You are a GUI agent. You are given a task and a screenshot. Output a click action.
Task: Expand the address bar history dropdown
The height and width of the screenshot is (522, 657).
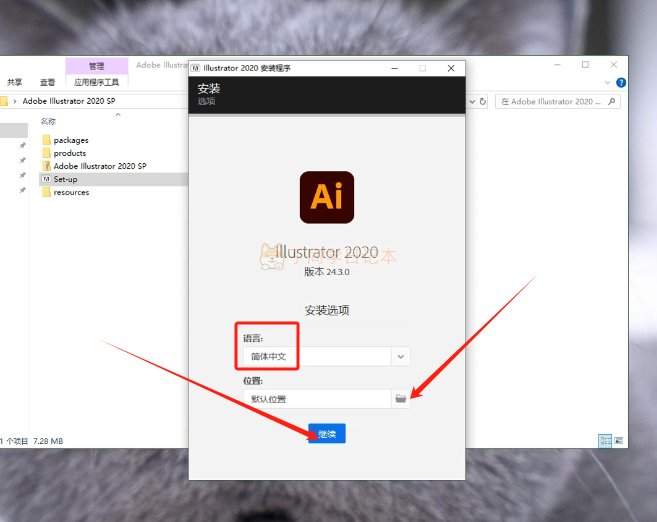tap(472, 101)
